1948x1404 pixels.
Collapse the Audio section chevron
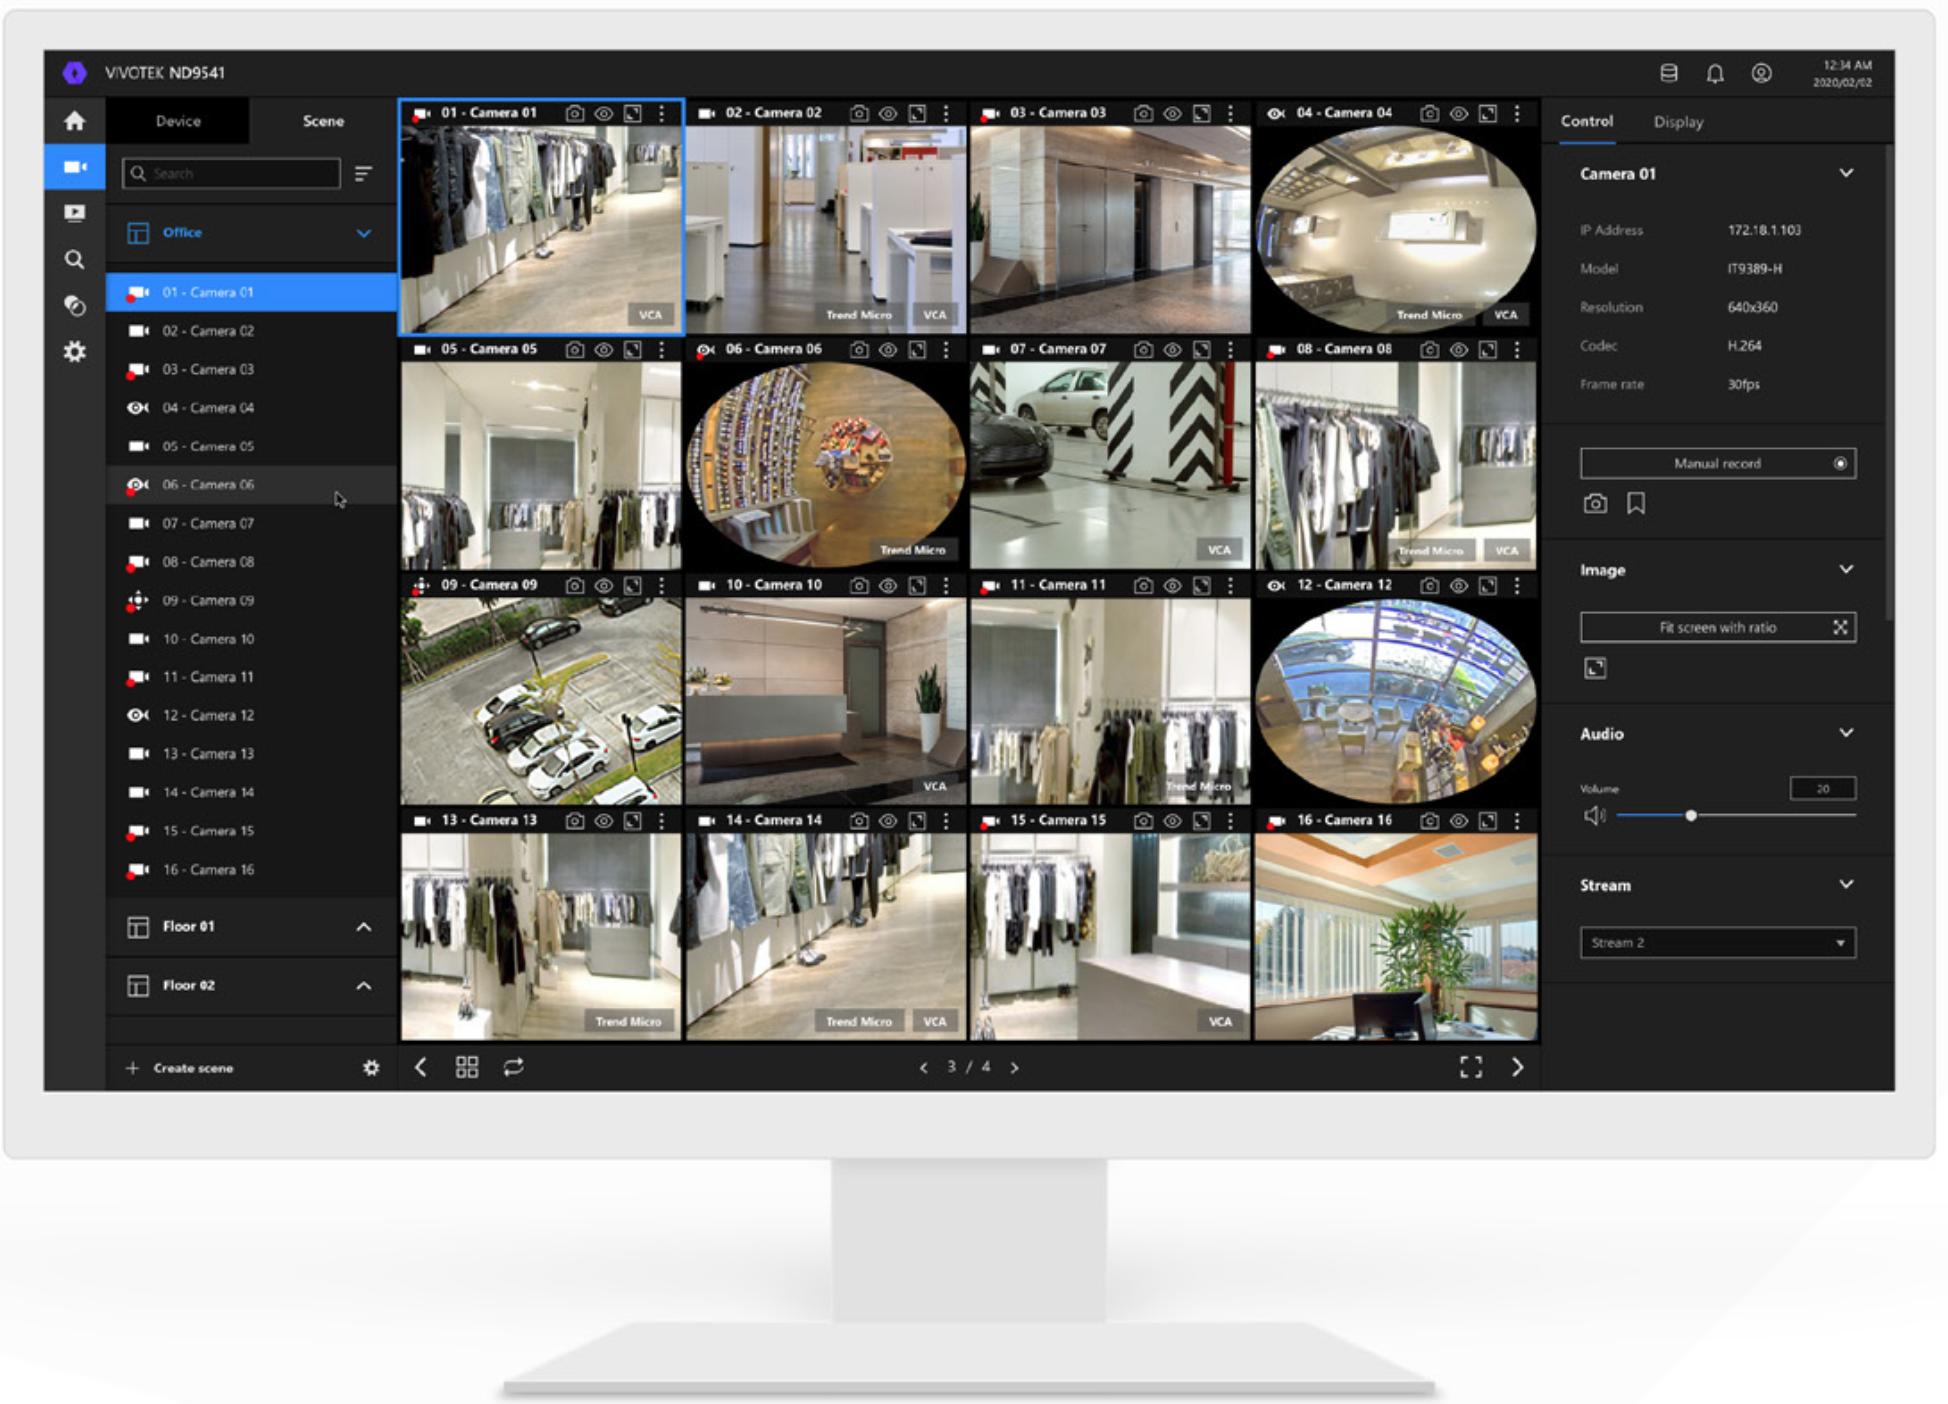click(1846, 733)
